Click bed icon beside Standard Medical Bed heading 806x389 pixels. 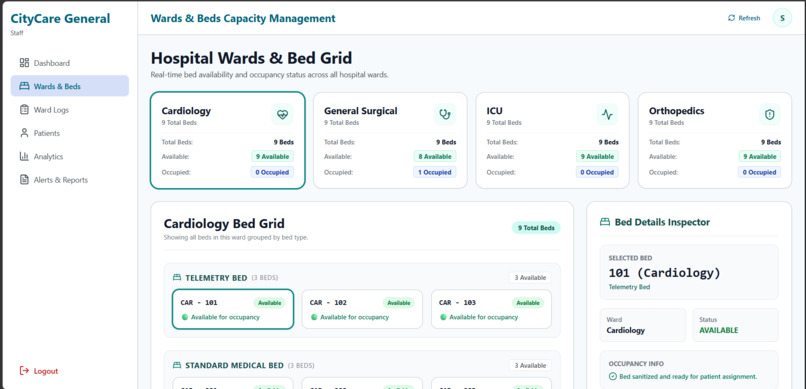tap(177, 365)
